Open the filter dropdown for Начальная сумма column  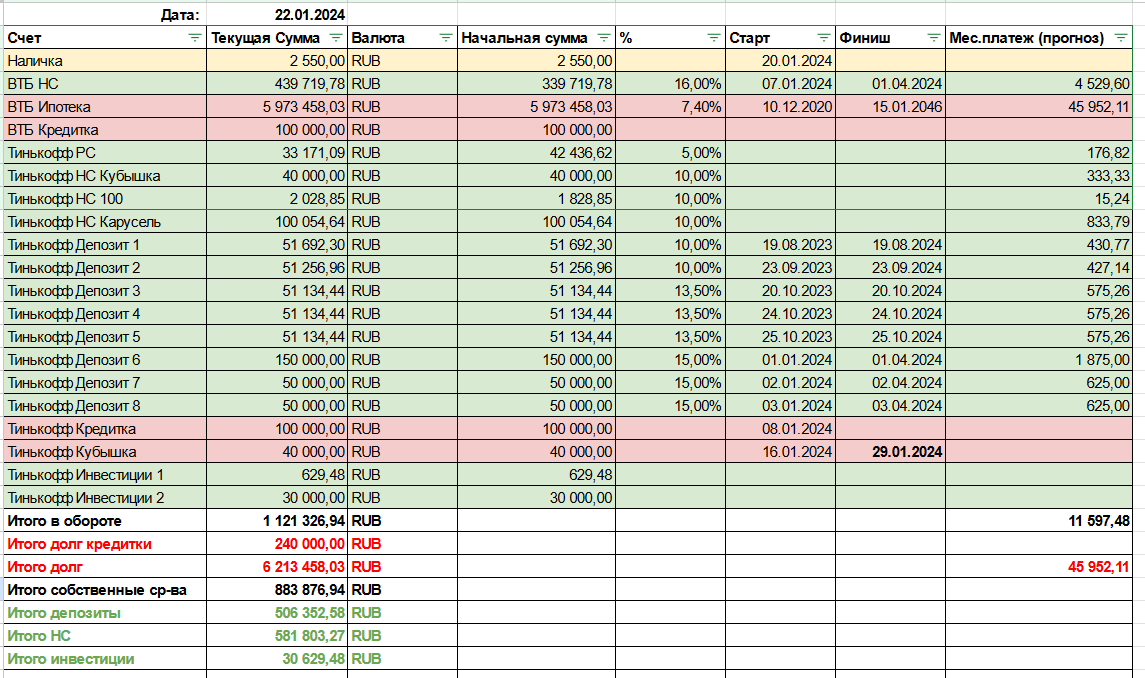pyautogui.click(x=604, y=38)
